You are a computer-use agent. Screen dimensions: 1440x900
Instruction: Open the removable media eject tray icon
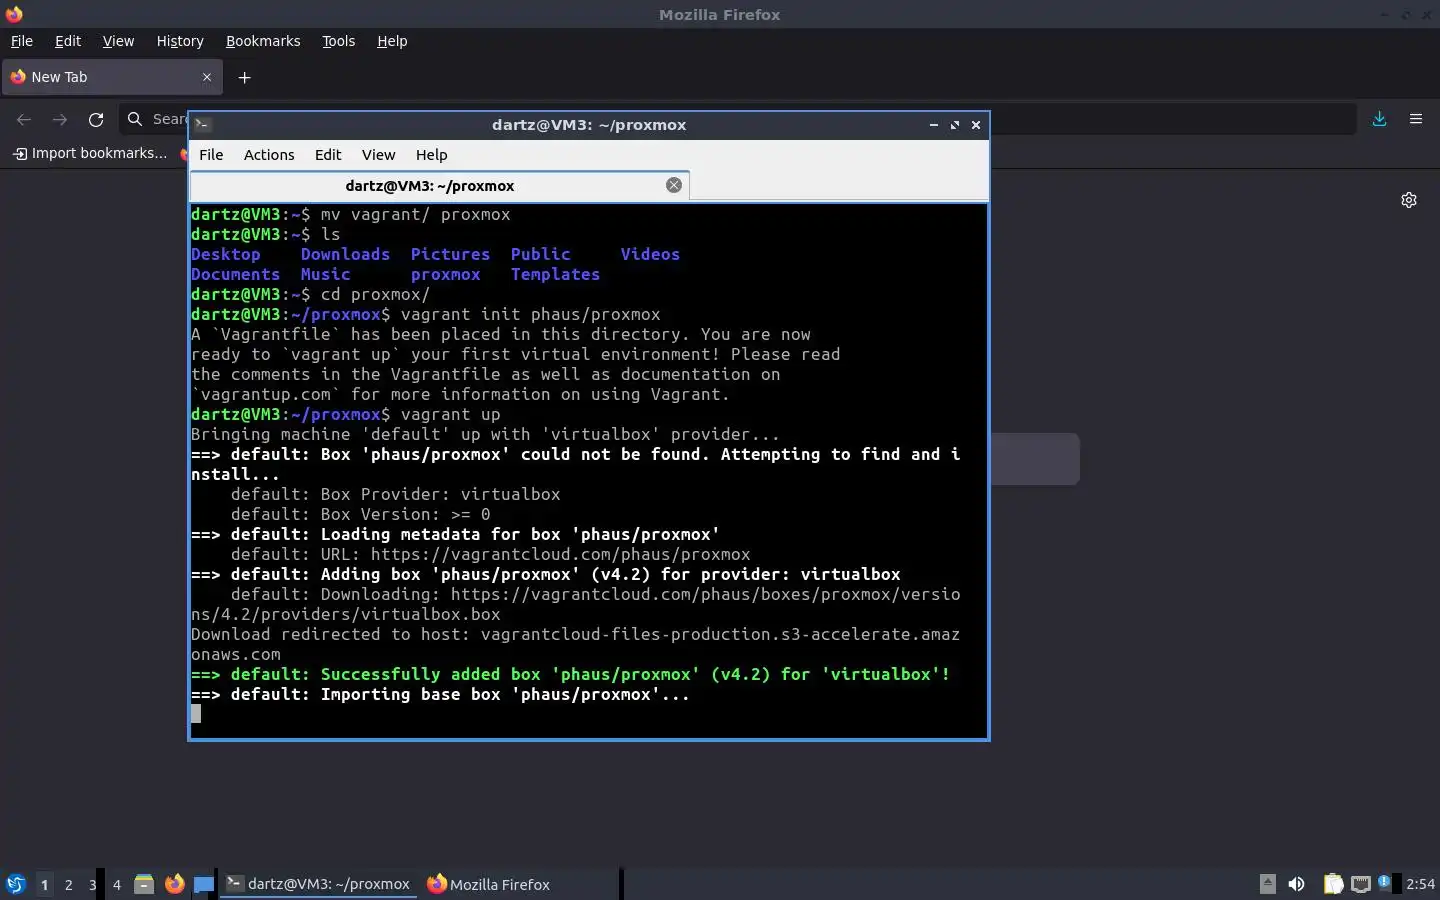1267,883
